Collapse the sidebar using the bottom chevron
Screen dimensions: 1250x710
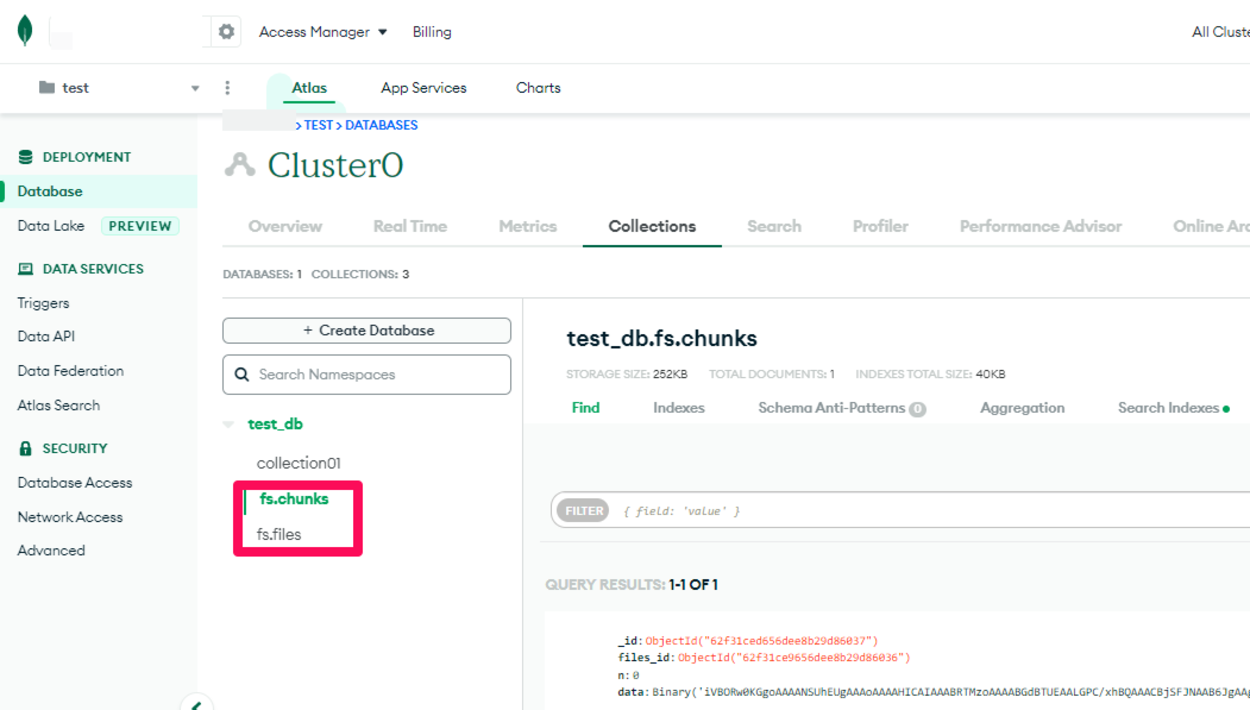pyautogui.click(x=196, y=705)
